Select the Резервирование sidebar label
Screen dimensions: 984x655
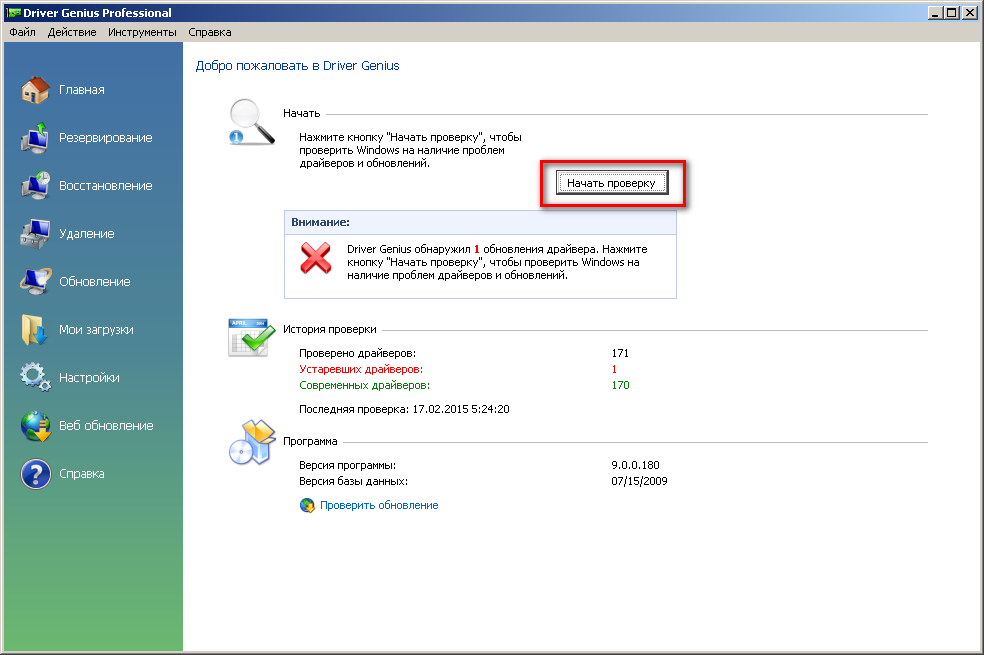coord(105,138)
